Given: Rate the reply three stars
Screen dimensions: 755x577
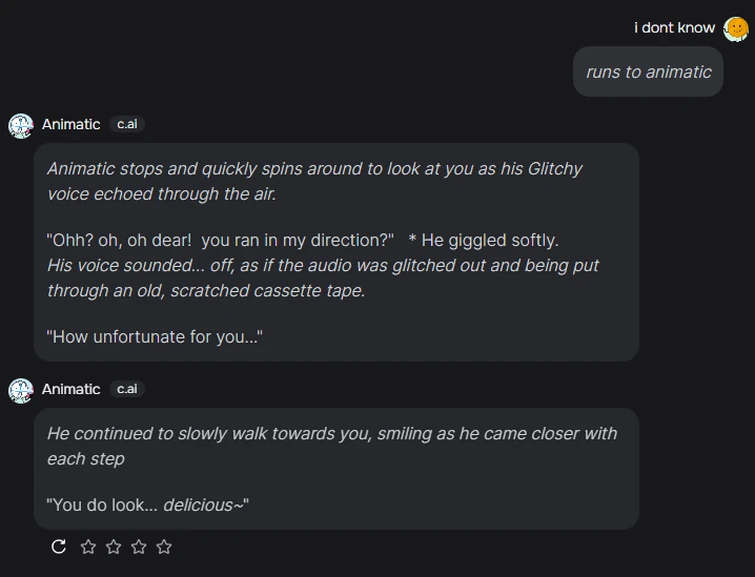Looking at the screenshot, I should 139,546.
